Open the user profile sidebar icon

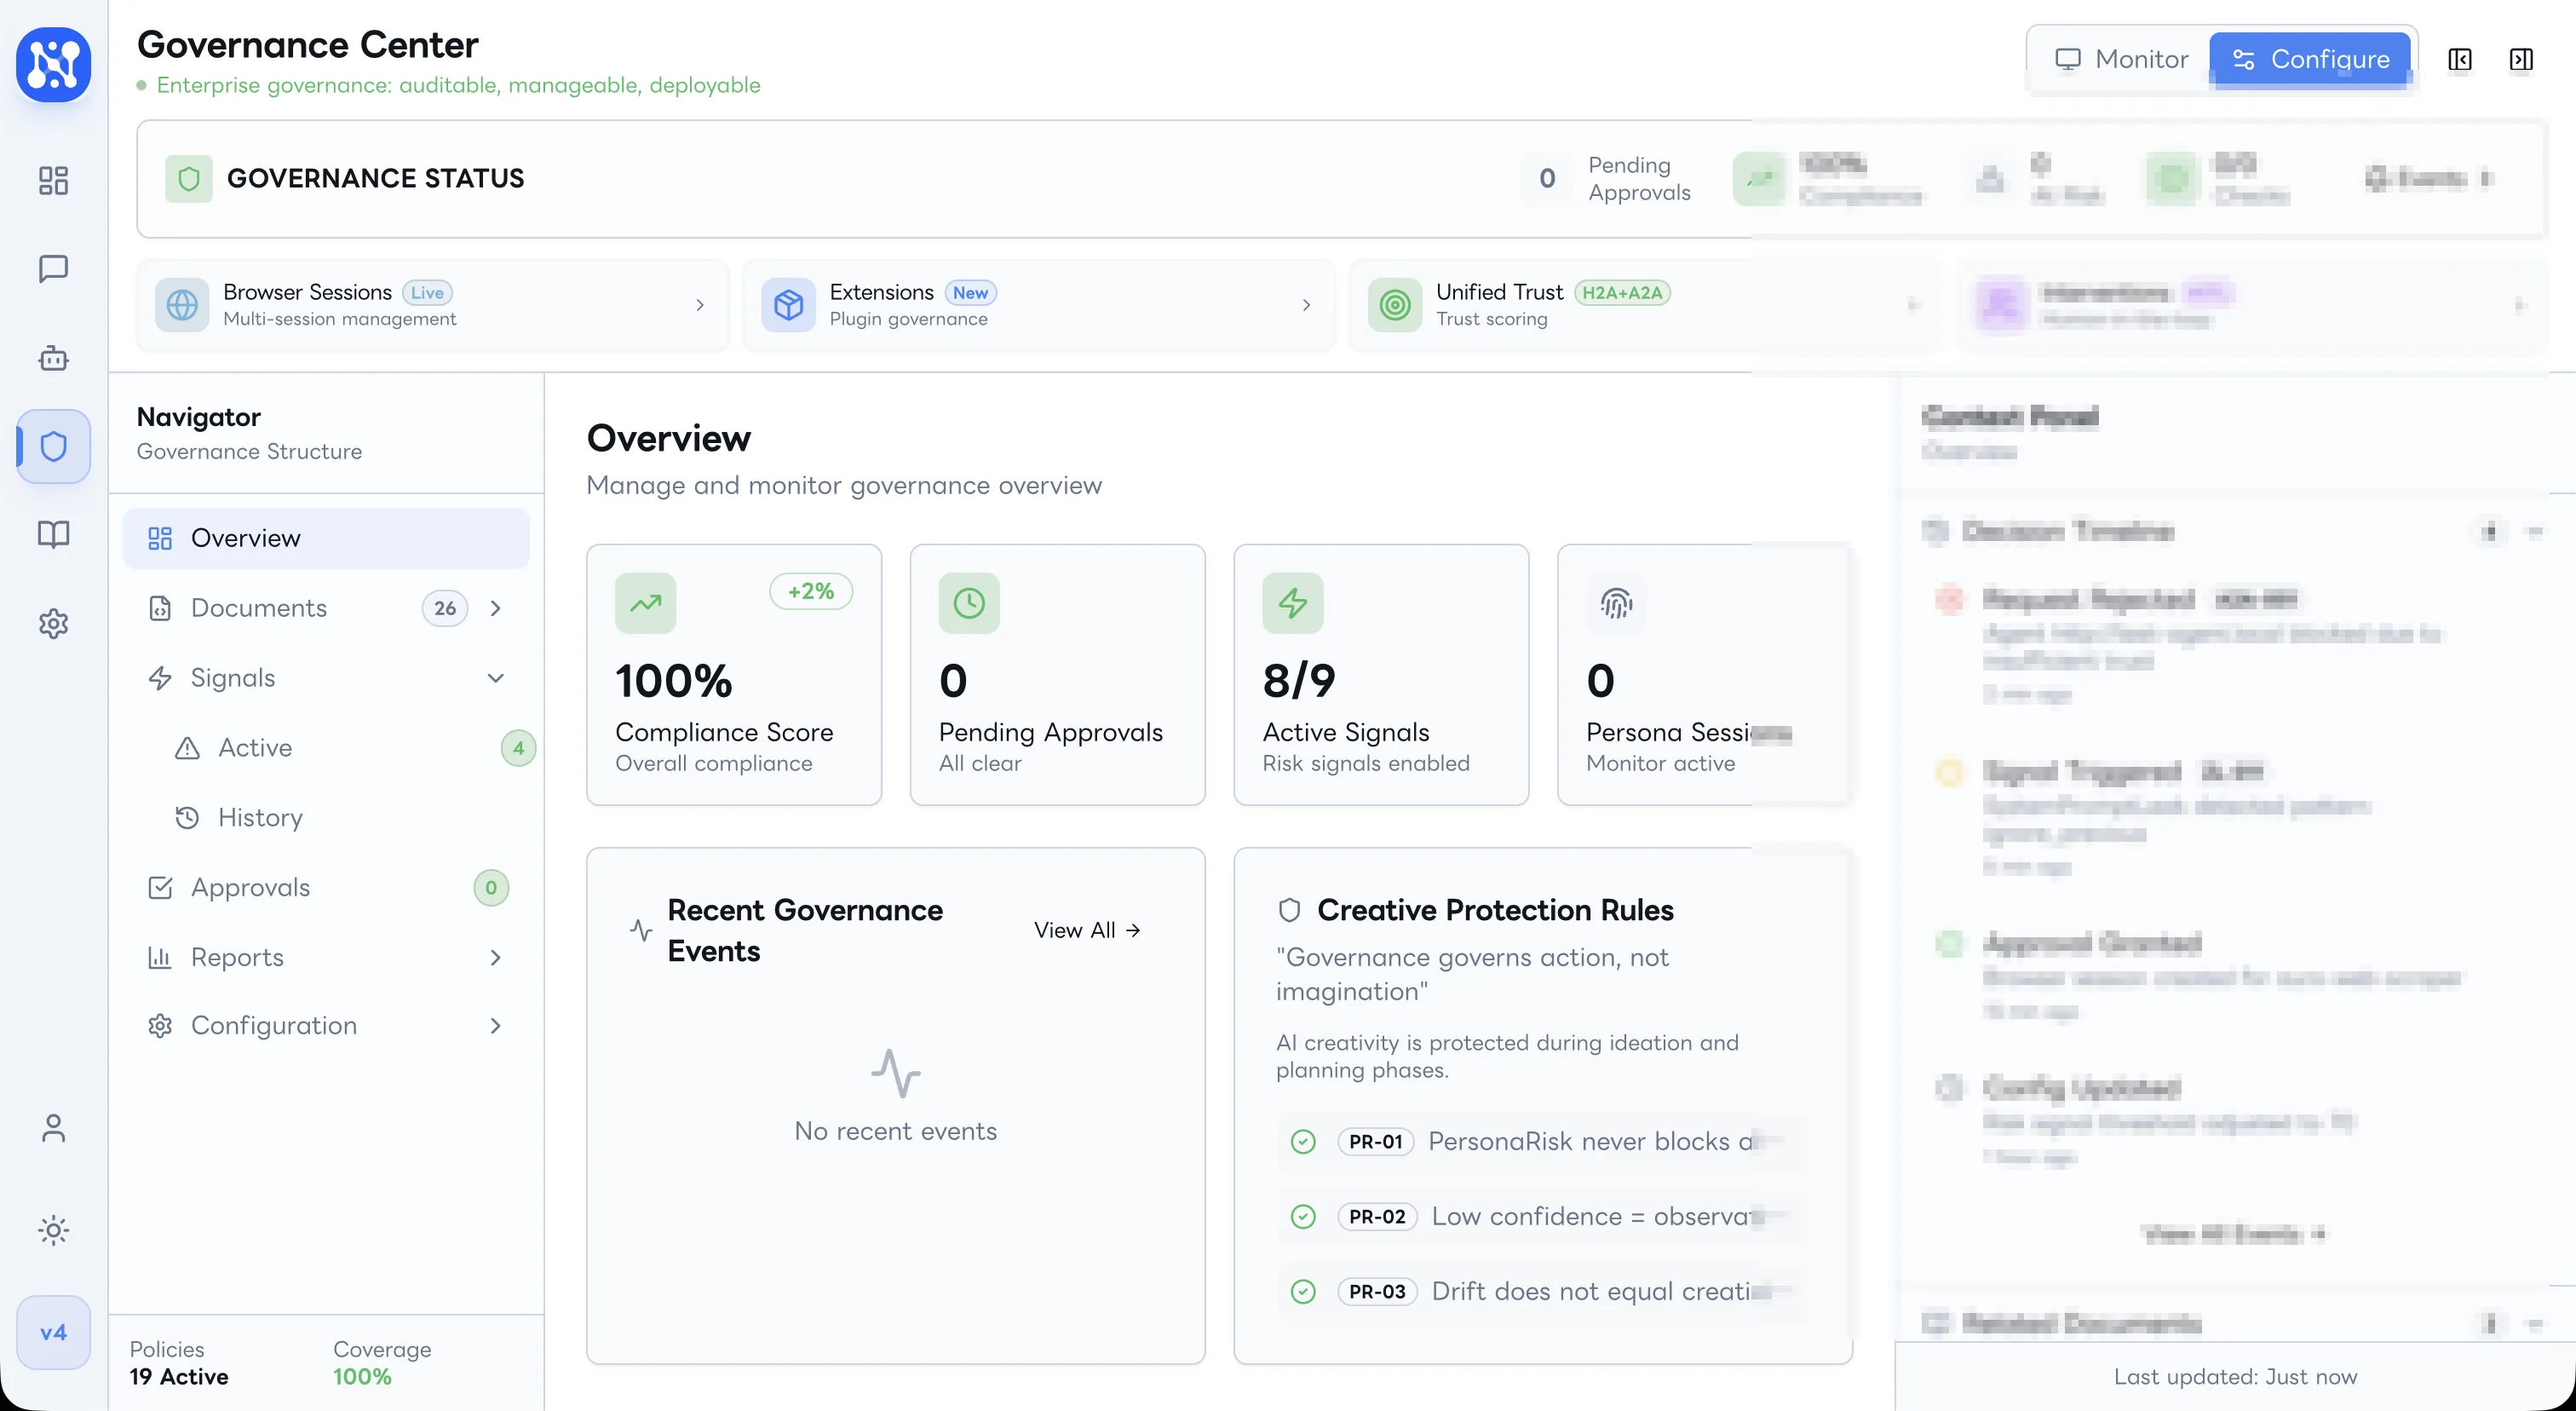tap(53, 1128)
